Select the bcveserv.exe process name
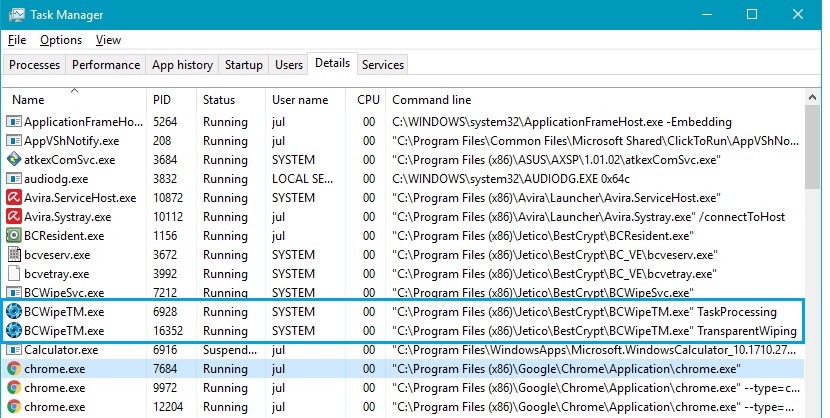830x418 pixels. [57, 255]
